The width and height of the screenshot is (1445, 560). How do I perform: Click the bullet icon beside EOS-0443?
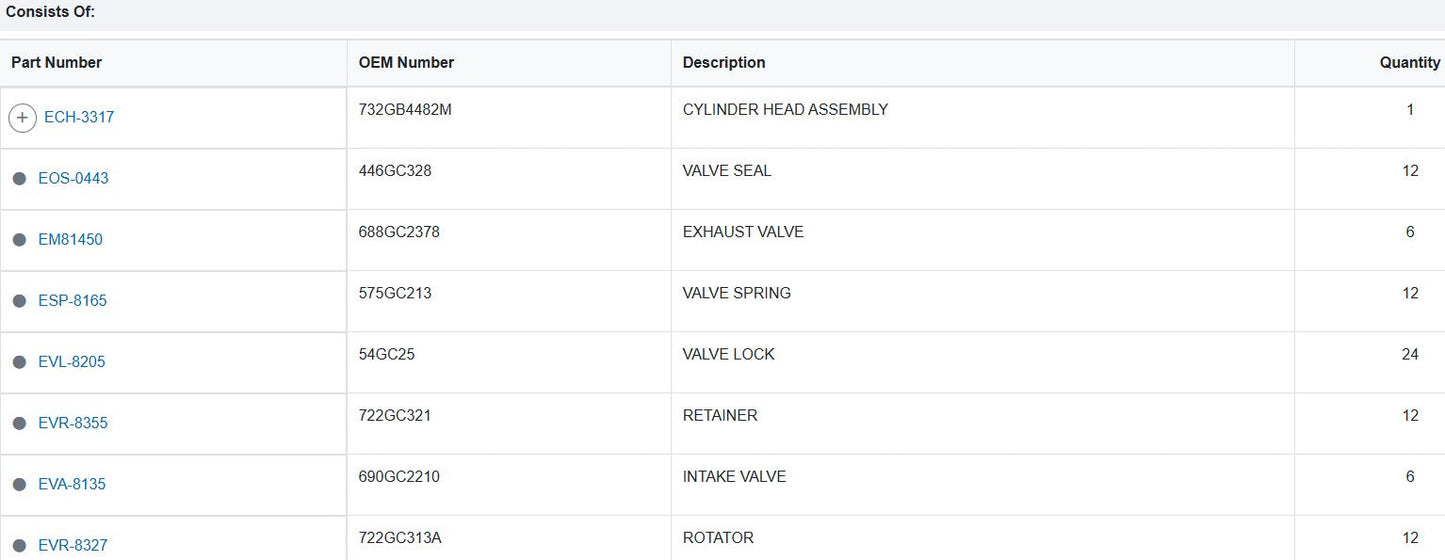[19, 179]
